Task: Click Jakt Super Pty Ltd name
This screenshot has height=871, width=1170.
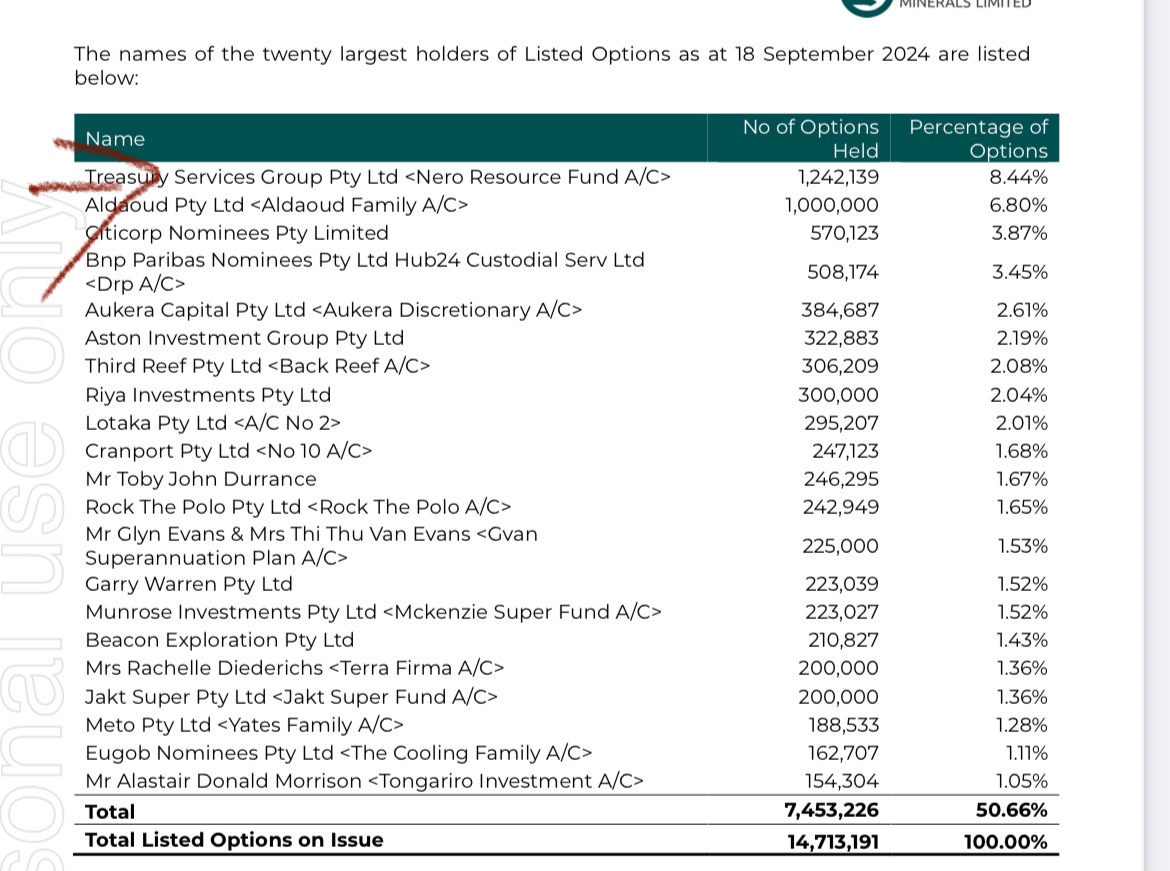Action: click(x=291, y=697)
